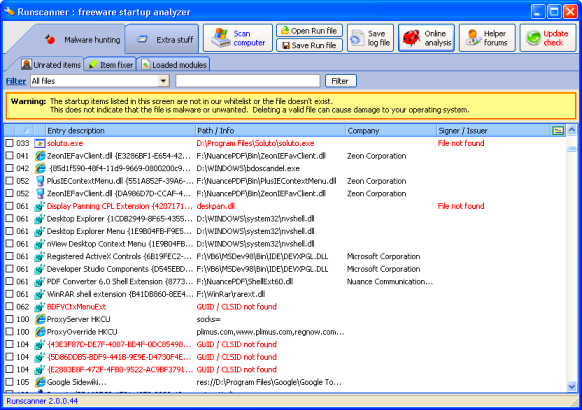
Task: Click the BDFVCtxMenuExt row icon
Action: 39,307
